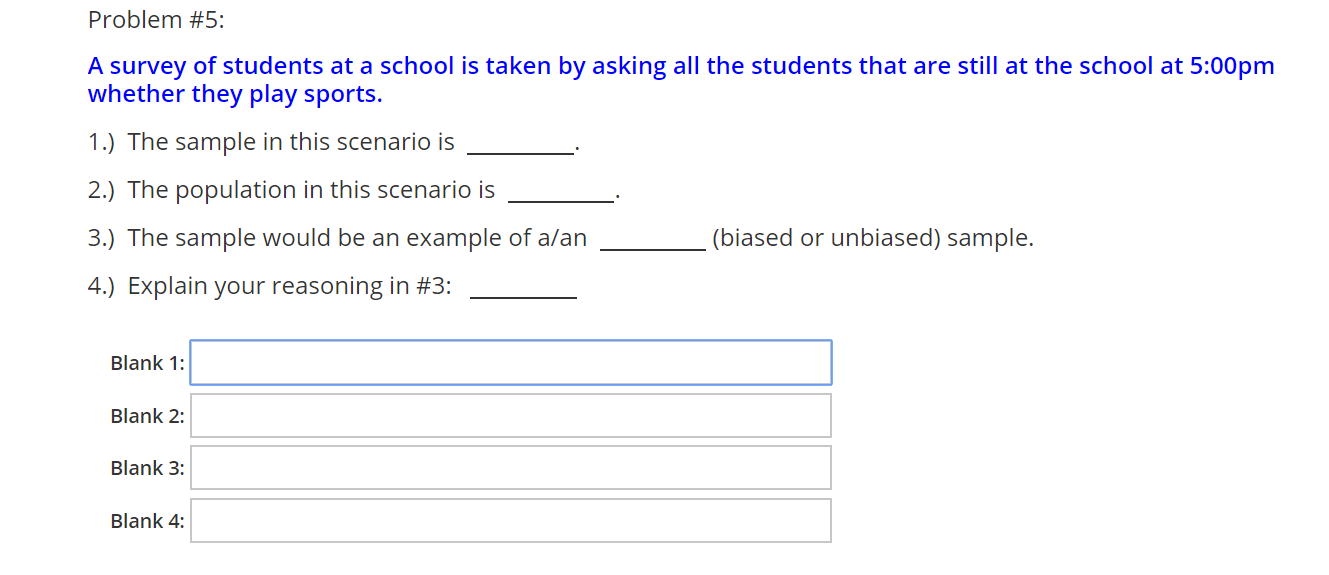Click the "(biased or unbiased) sample." text
This screenshot has width=1329, height=575.
point(872,238)
